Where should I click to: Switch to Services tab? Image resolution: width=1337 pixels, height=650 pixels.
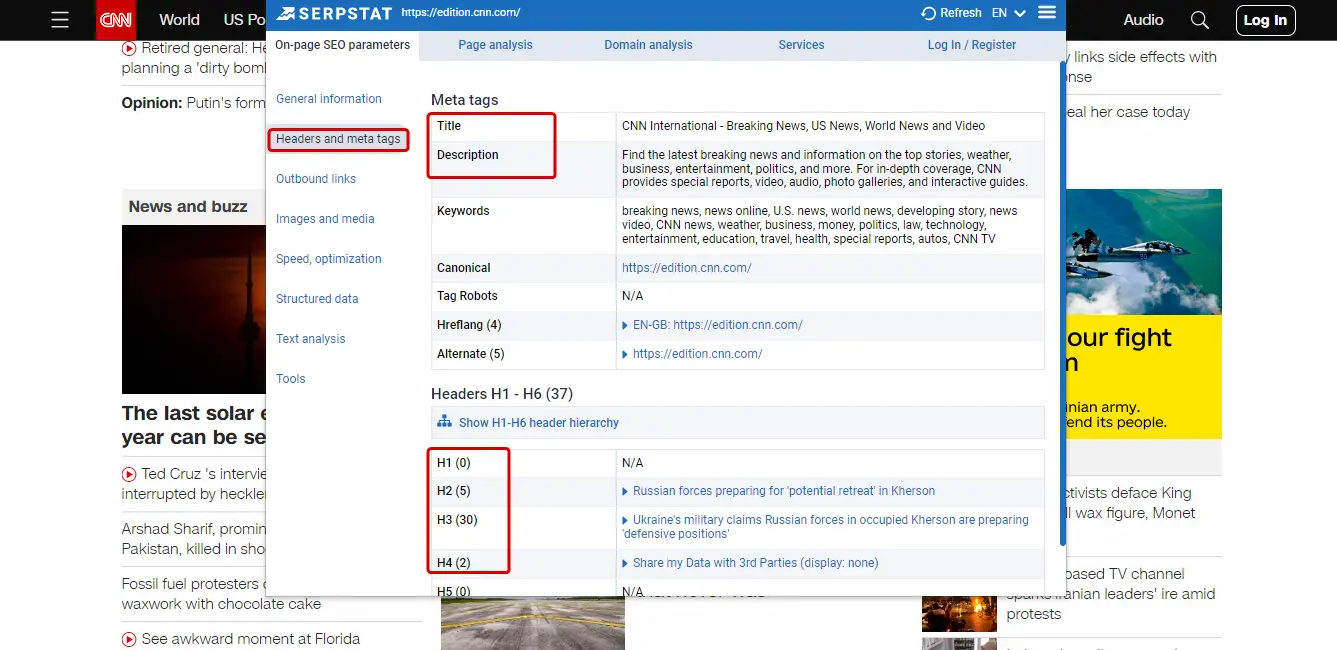click(801, 45)
